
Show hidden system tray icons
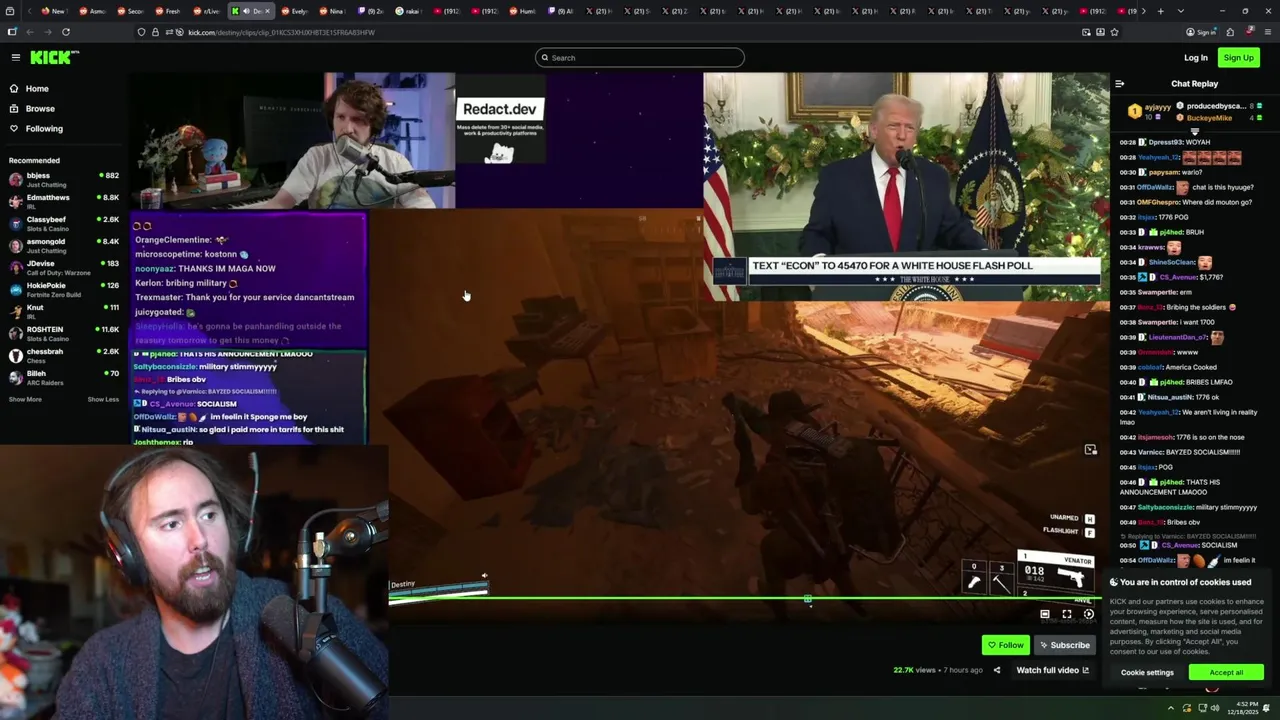tap(1171, 708)
